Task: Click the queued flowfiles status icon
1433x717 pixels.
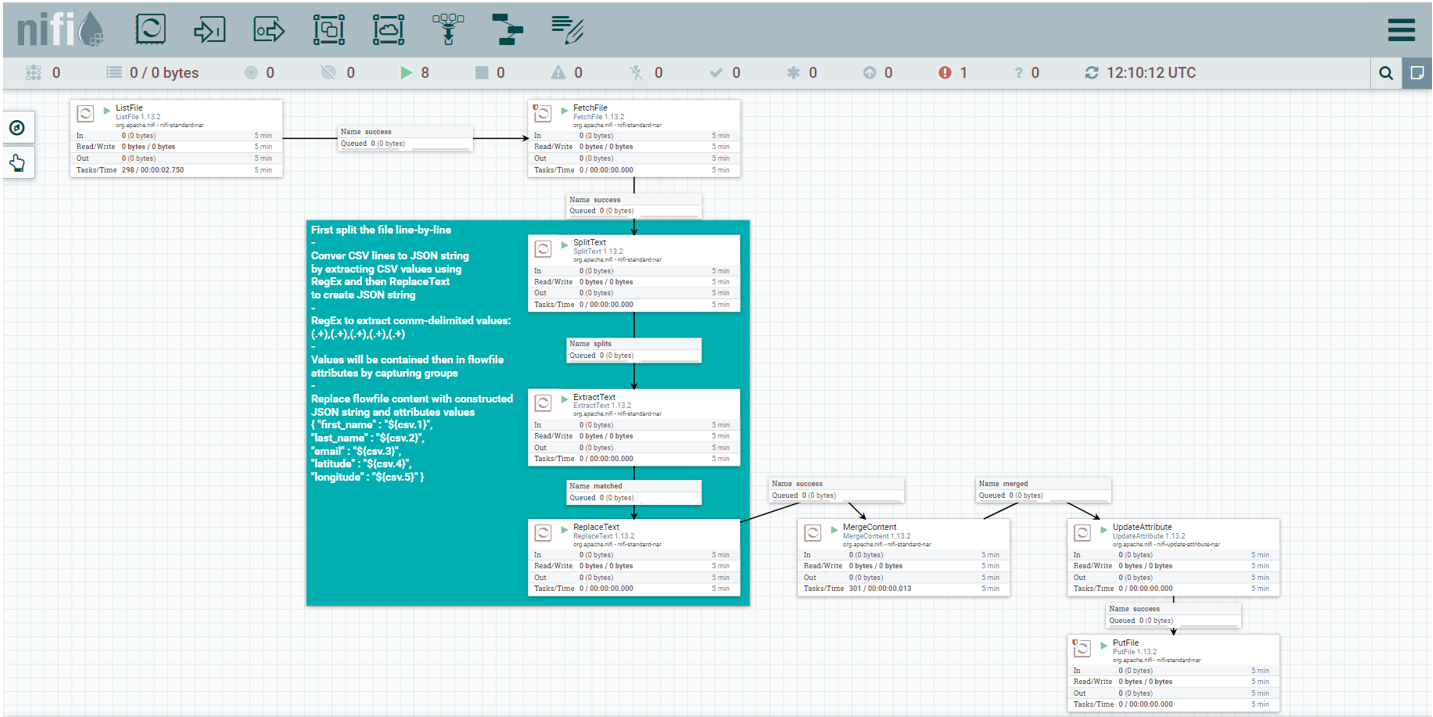Action: point(113,73)
